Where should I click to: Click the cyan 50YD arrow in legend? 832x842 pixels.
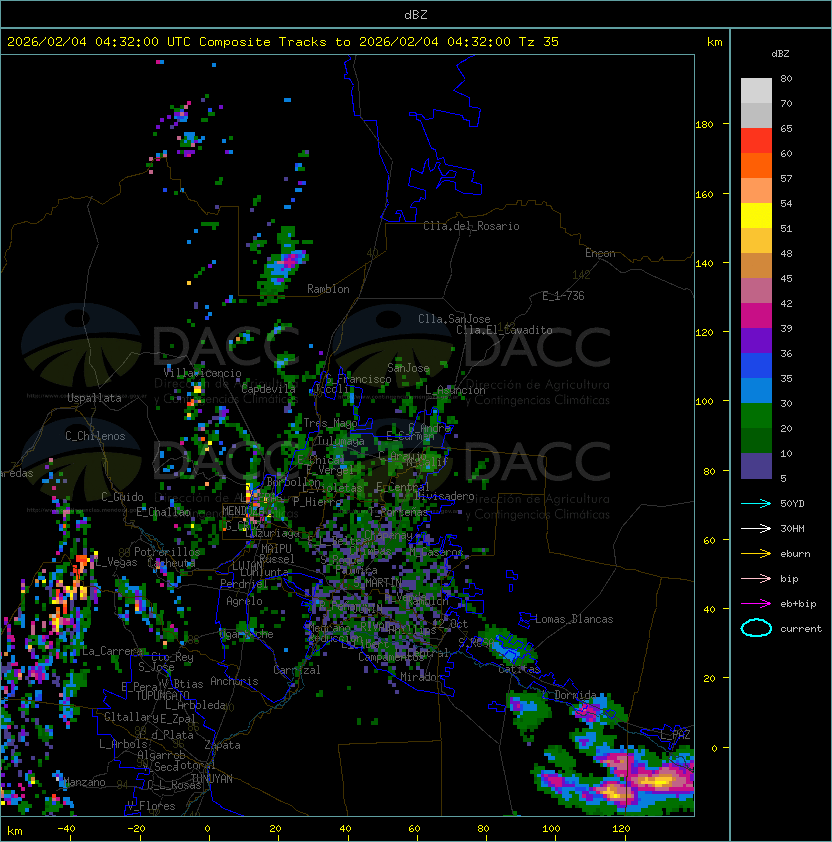(x=756, y=503)
